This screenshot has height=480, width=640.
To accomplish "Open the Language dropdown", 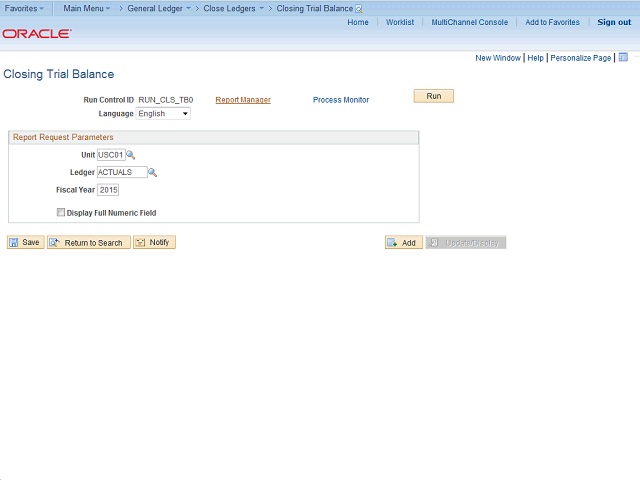I will click(x=163, y=113).
